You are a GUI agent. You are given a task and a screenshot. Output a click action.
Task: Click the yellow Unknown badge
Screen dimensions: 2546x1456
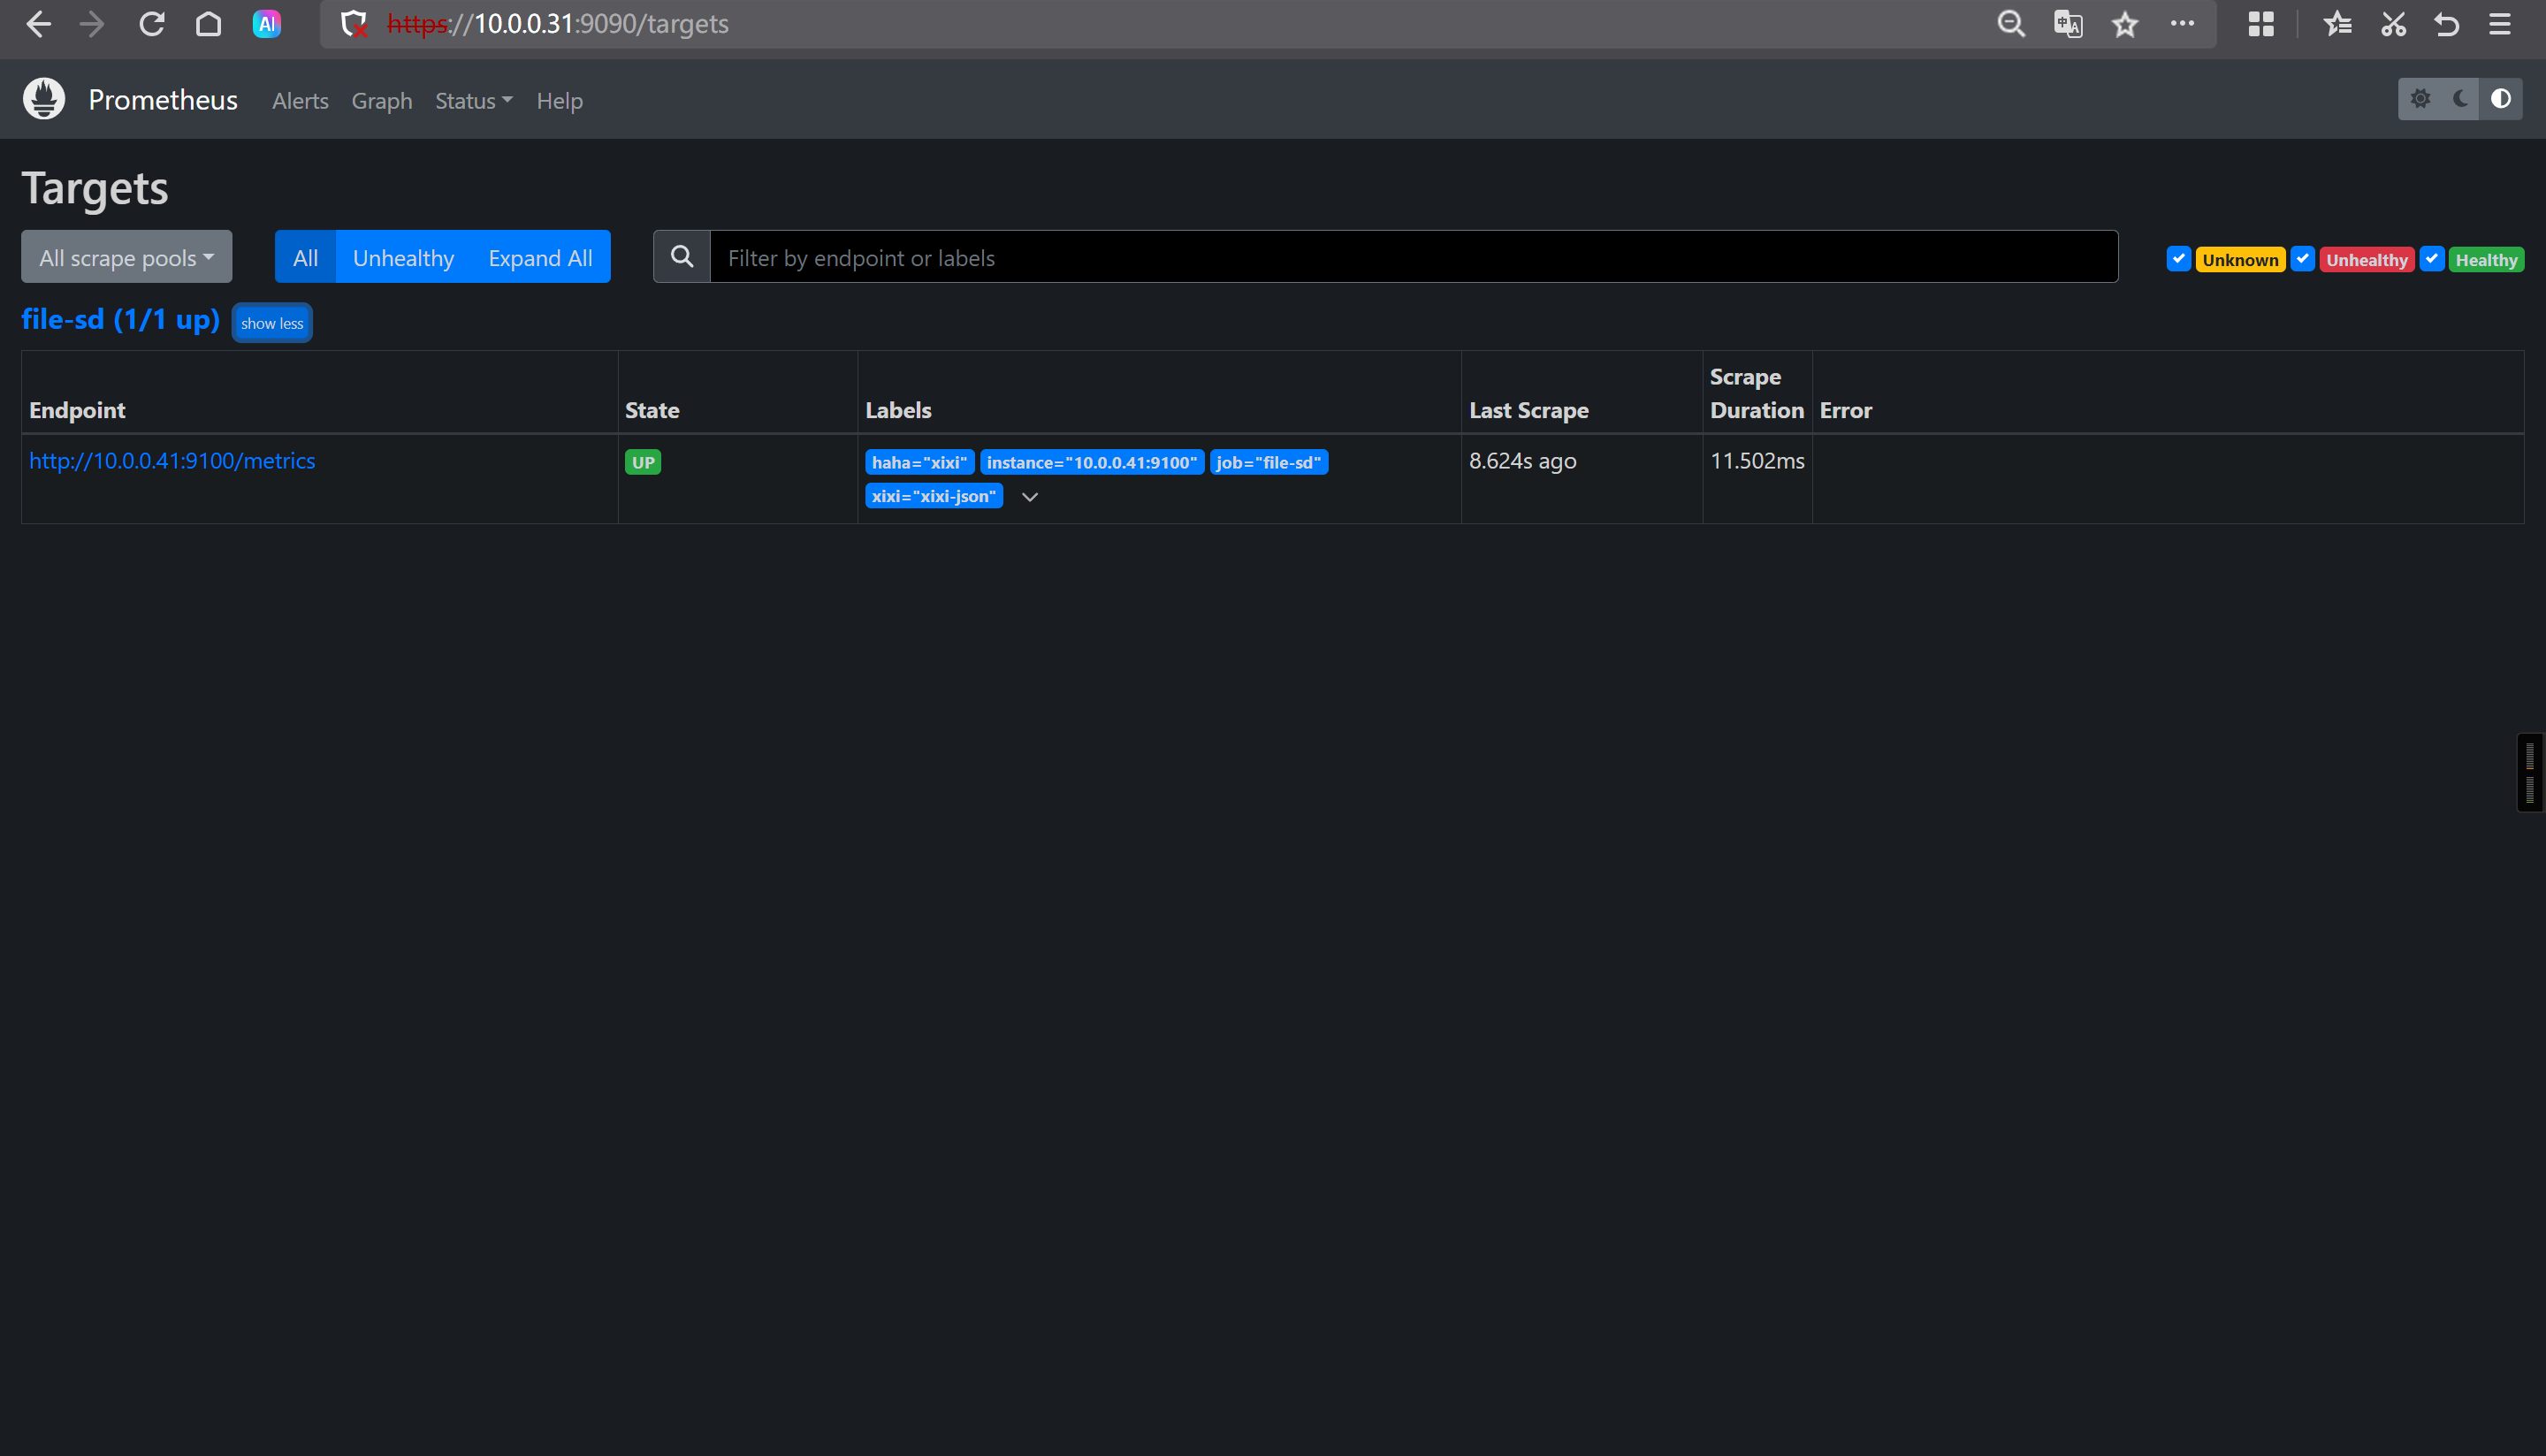2240,260
